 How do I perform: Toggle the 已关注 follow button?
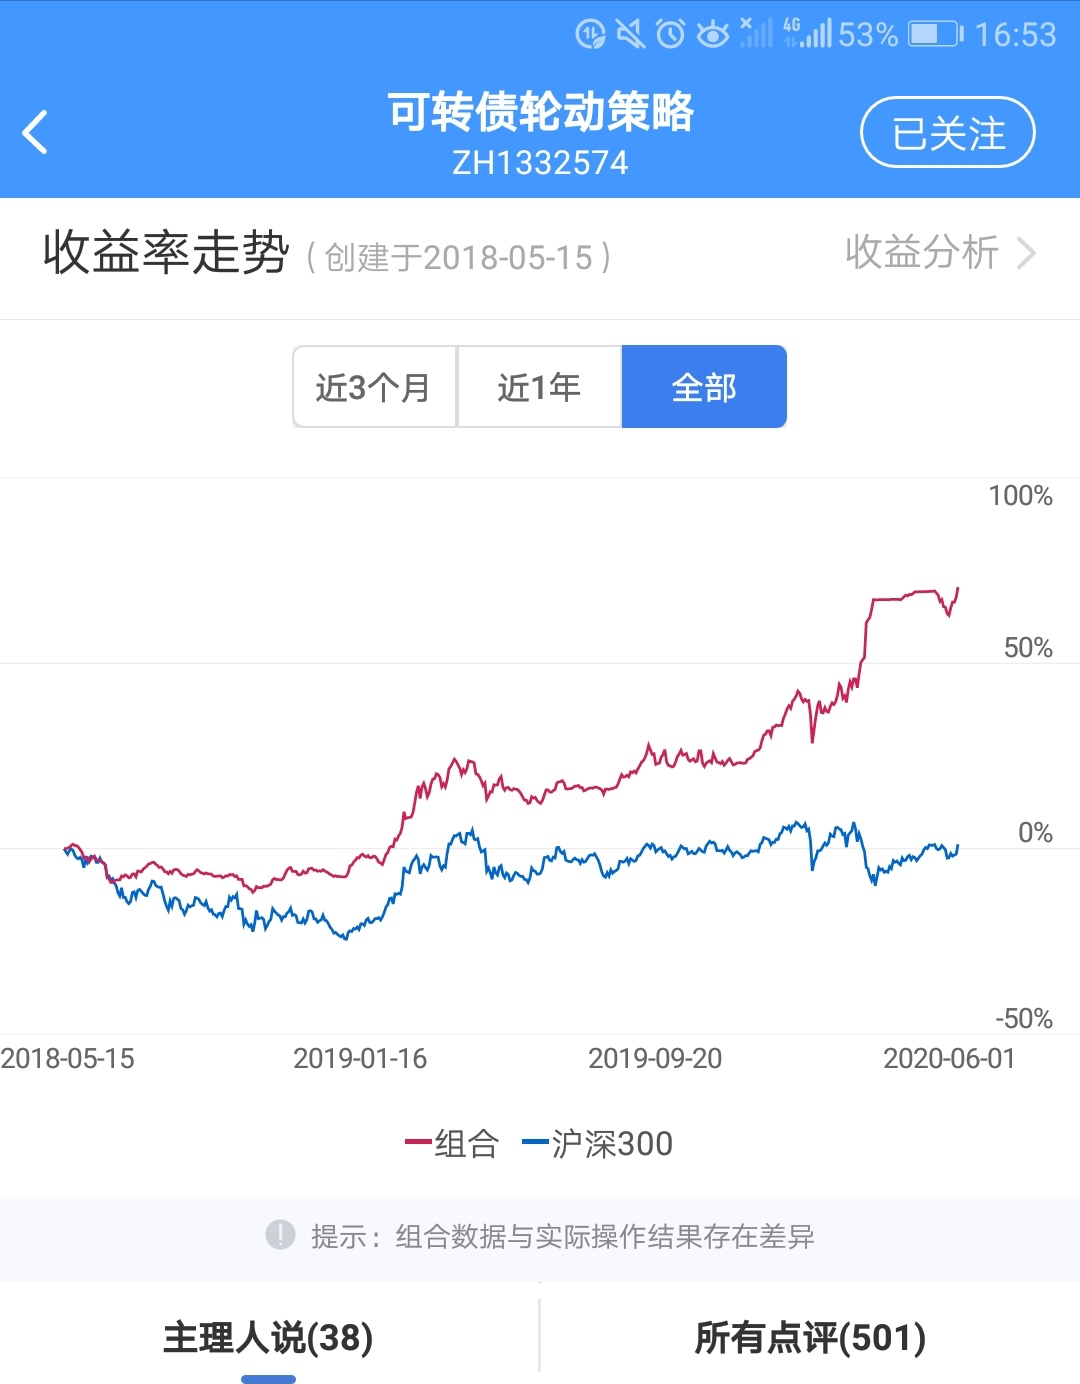(947, 132)
